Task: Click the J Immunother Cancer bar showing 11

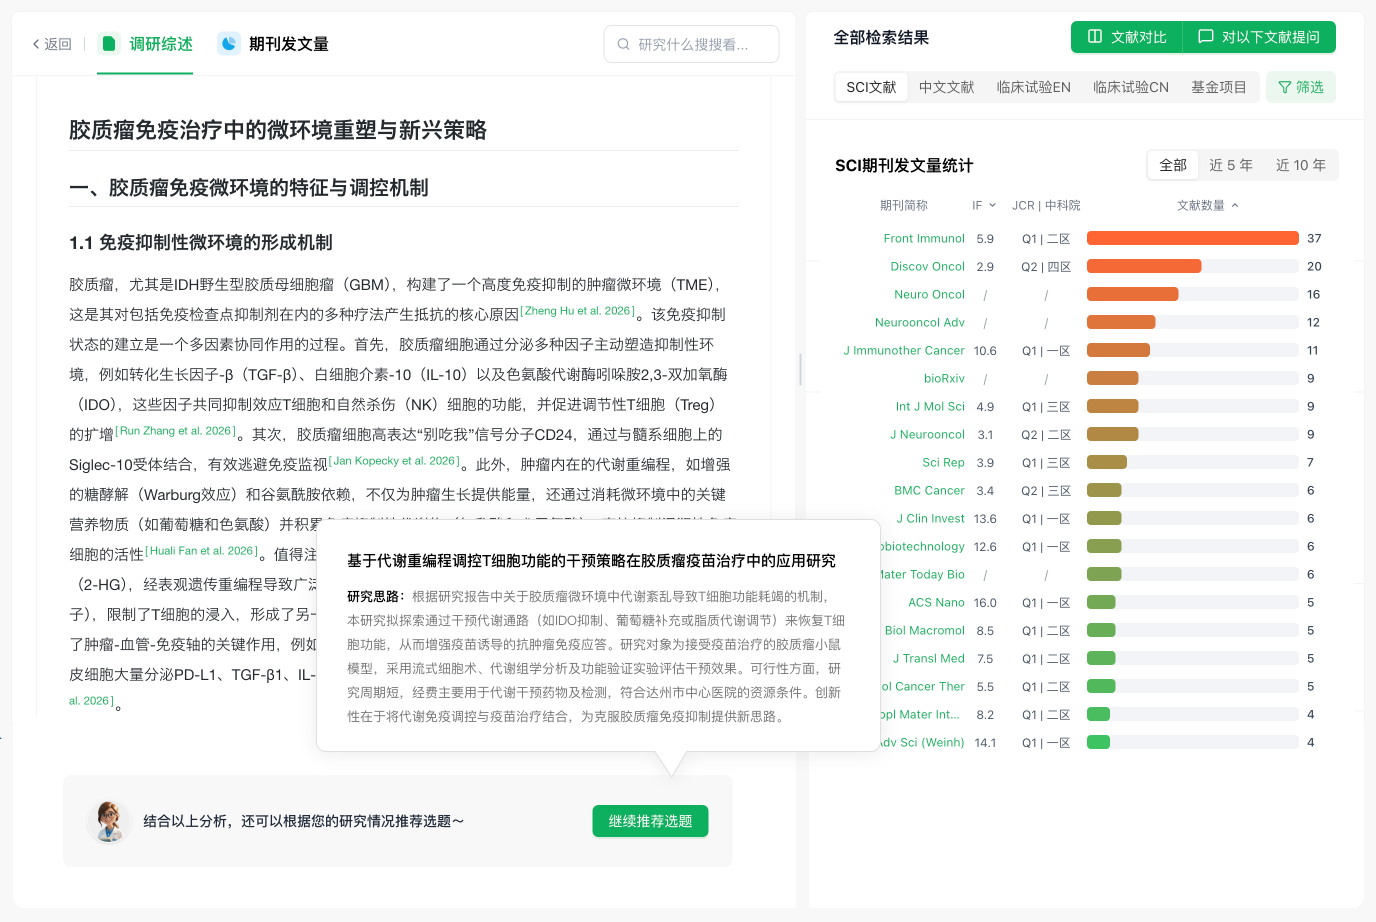Action: [1118, 350]
